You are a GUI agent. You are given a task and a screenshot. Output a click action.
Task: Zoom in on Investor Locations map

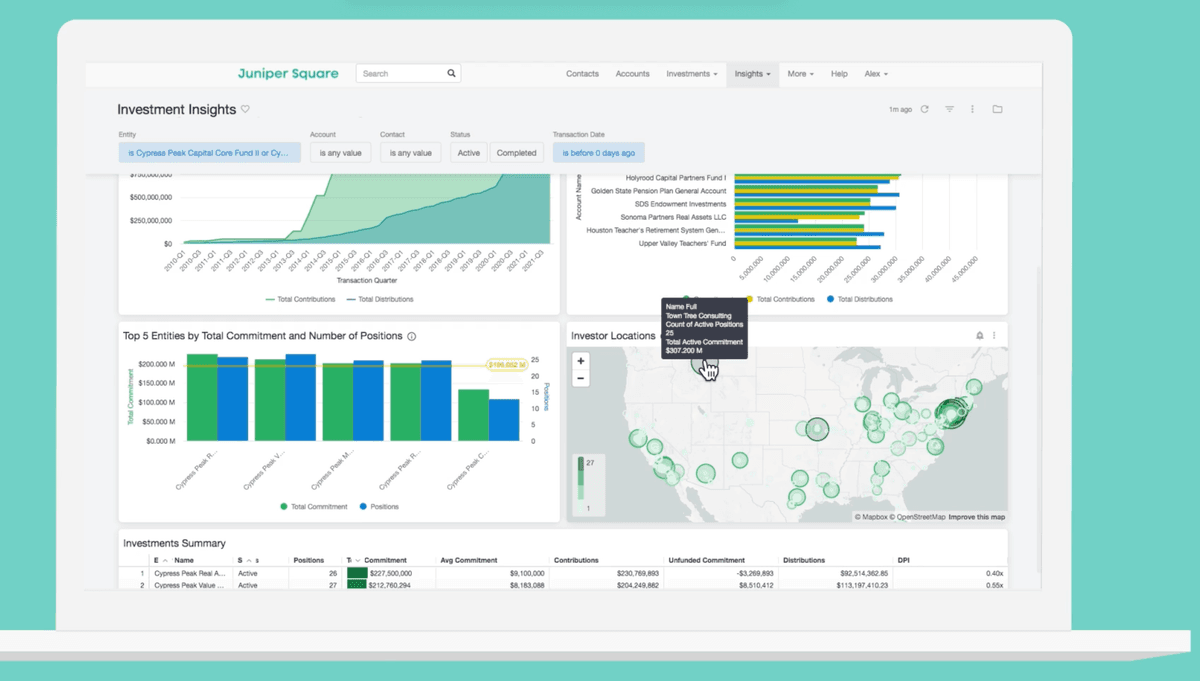pyautogui.click(x=581, y=361)
